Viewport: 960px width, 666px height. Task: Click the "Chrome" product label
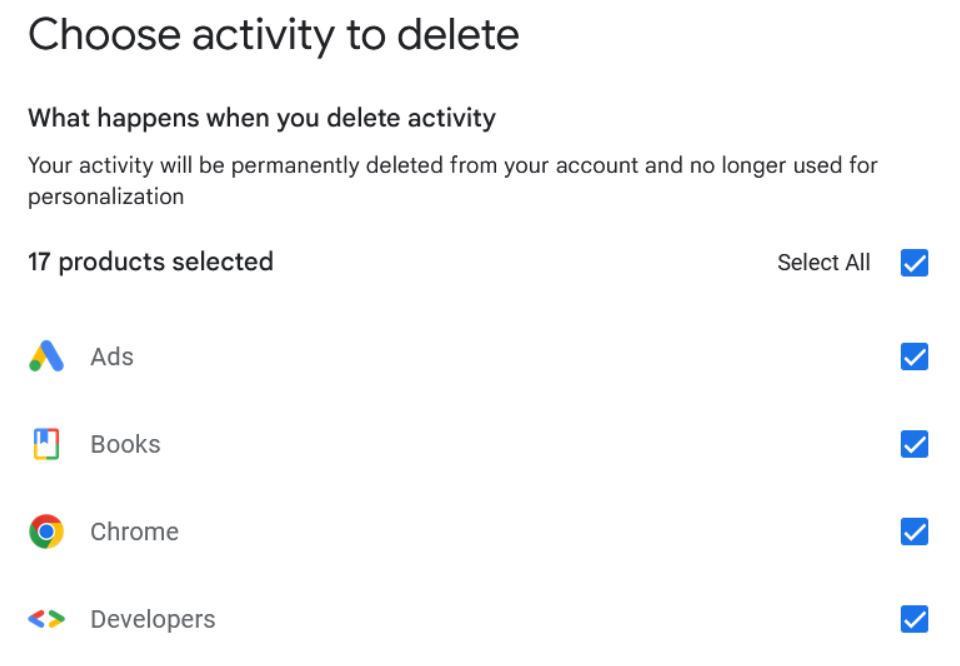pyautogui.click(x=134, y=532)
